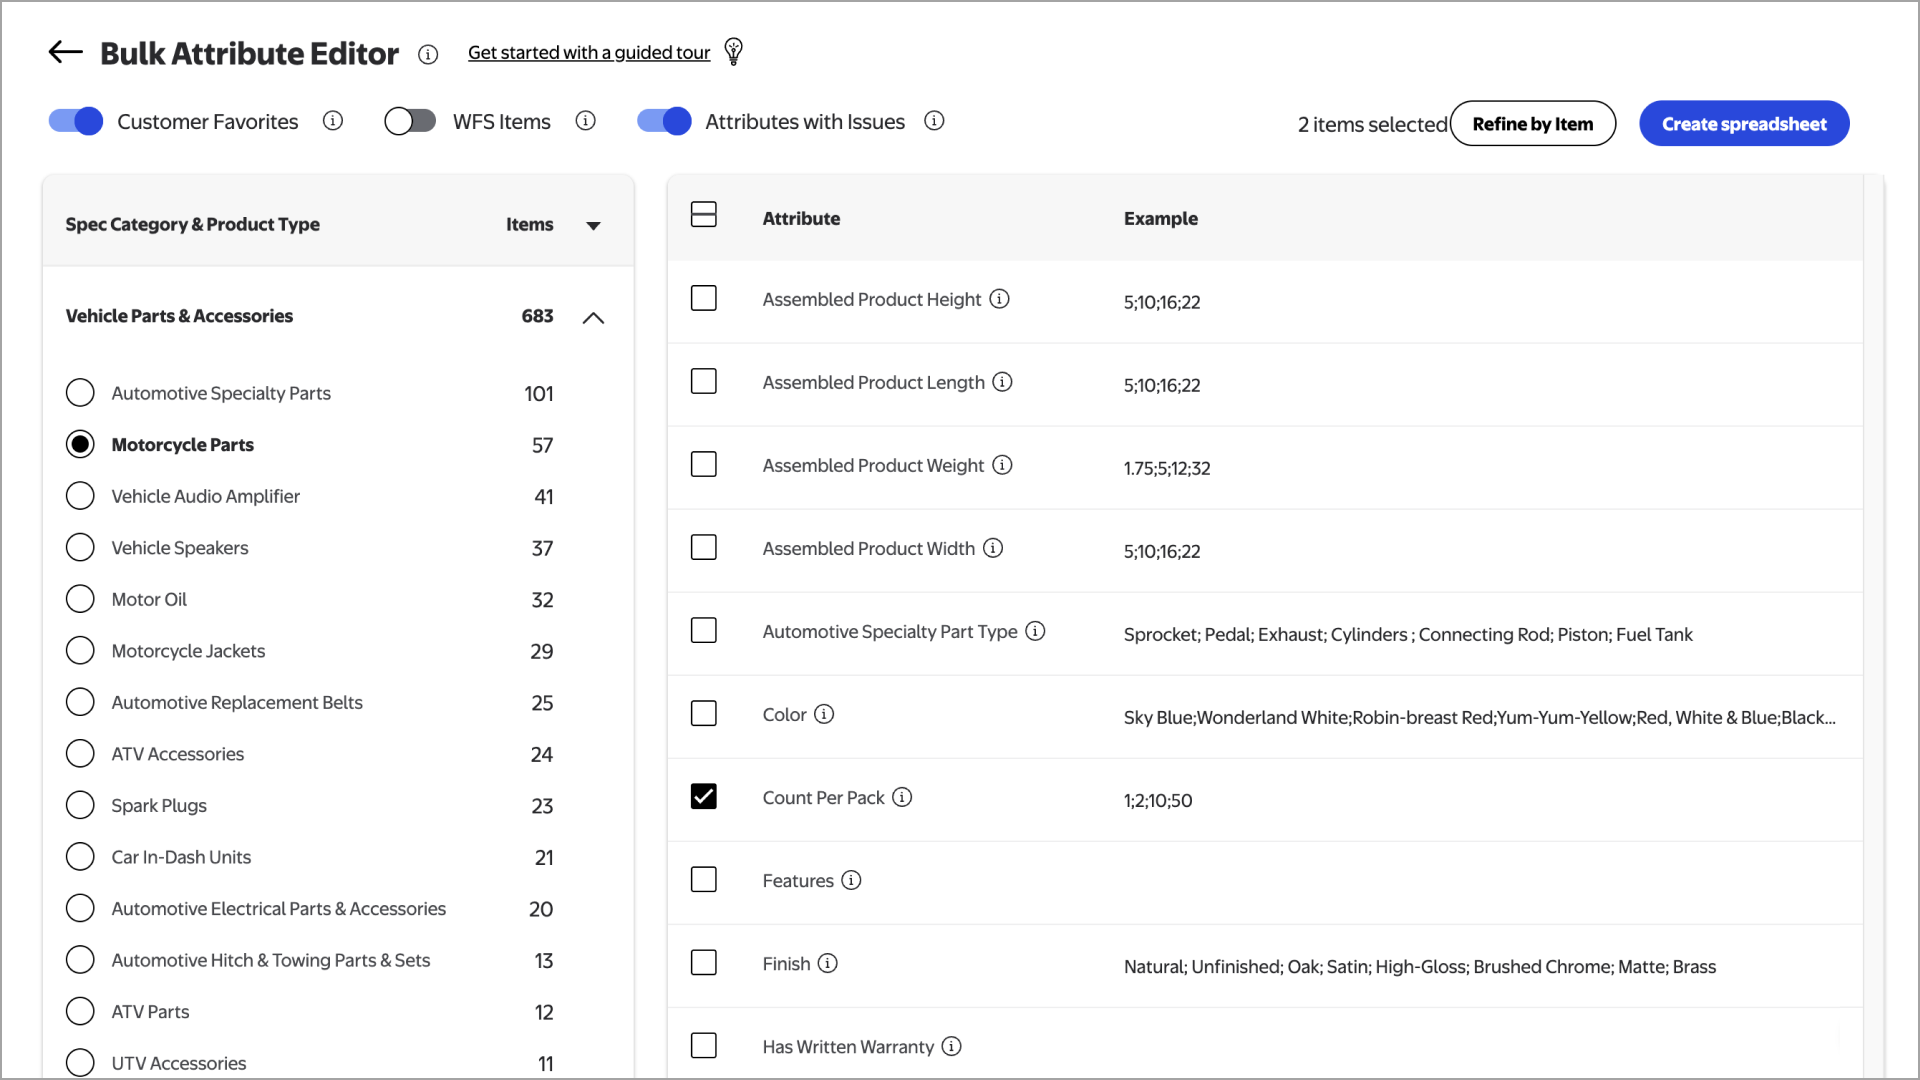Open the guided tour link
Viewport: 1920px width, 1080px height.
coord(588,52)
